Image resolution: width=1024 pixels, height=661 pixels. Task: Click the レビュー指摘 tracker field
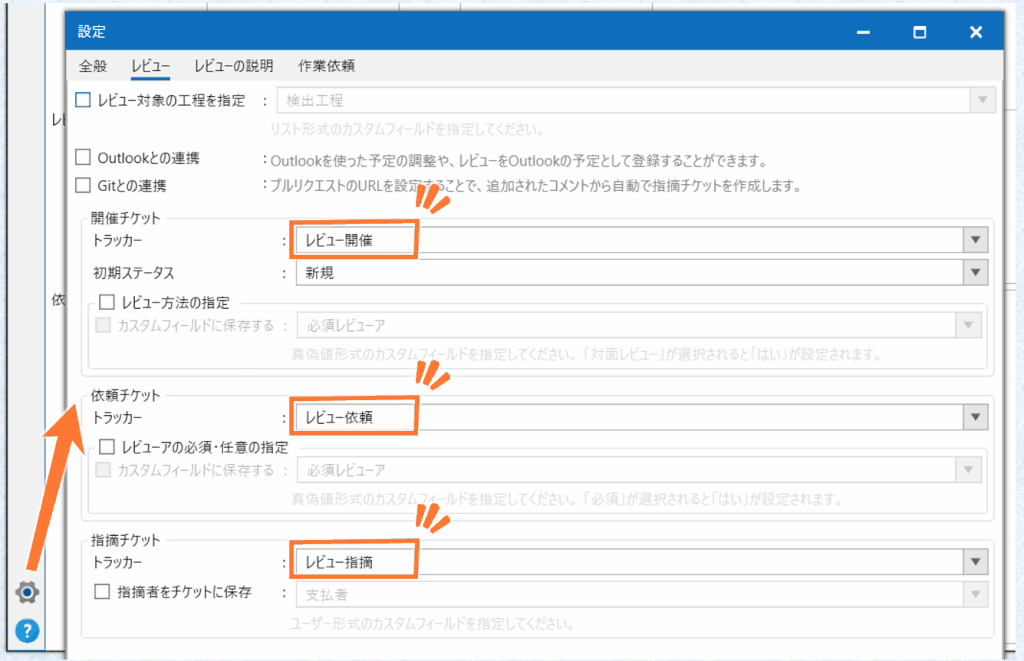point(353,562)
